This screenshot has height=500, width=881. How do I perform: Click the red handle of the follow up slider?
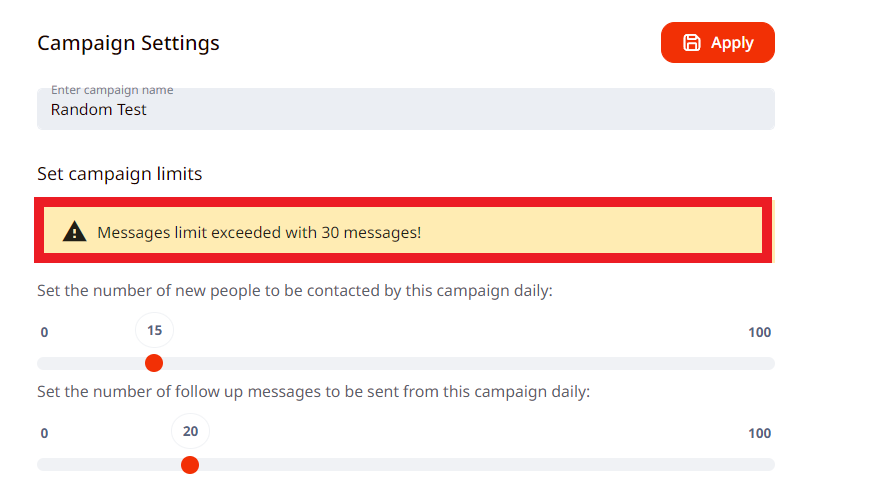(x=190, y=464)
